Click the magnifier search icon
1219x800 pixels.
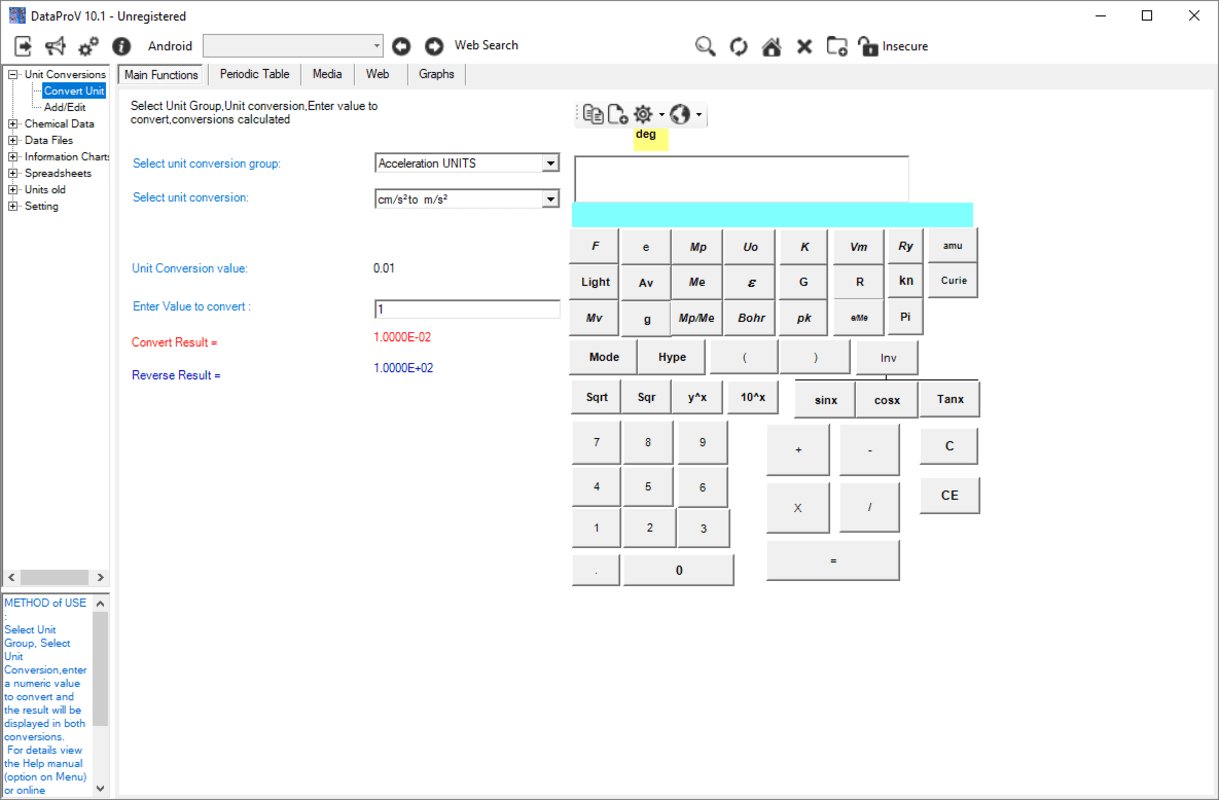706,46
